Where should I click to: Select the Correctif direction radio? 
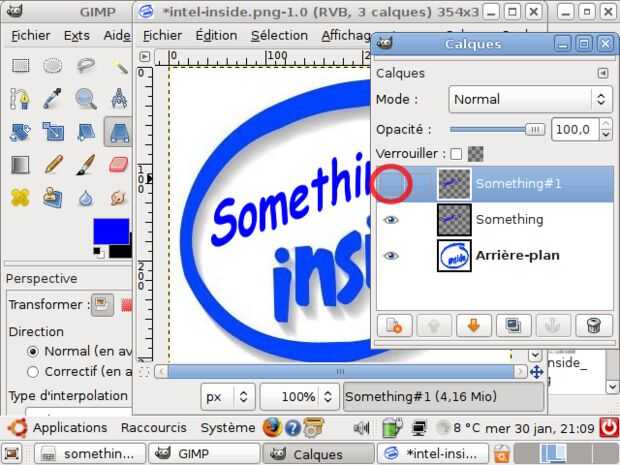(33, 372)
